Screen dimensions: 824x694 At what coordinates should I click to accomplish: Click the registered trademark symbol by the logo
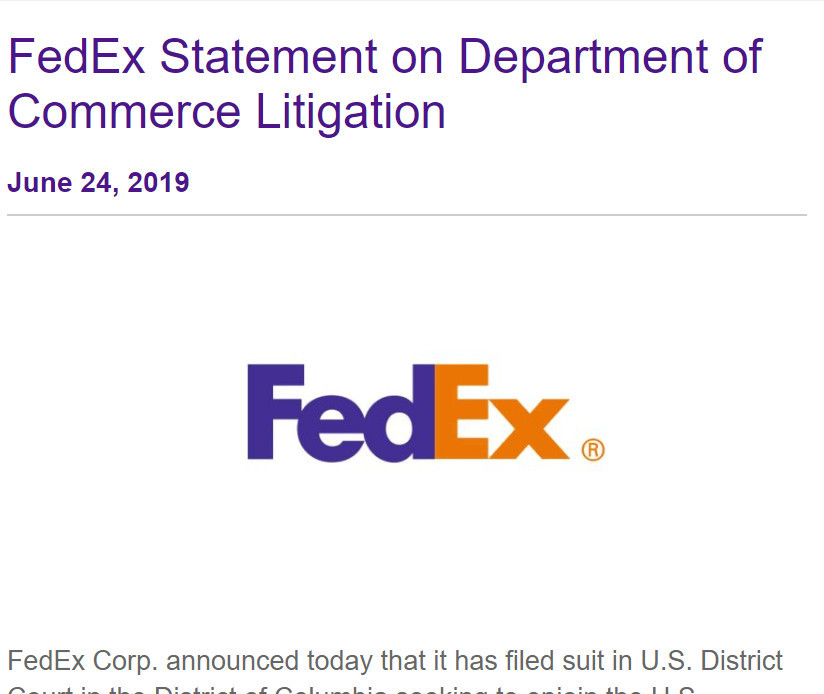coord(593,450)
